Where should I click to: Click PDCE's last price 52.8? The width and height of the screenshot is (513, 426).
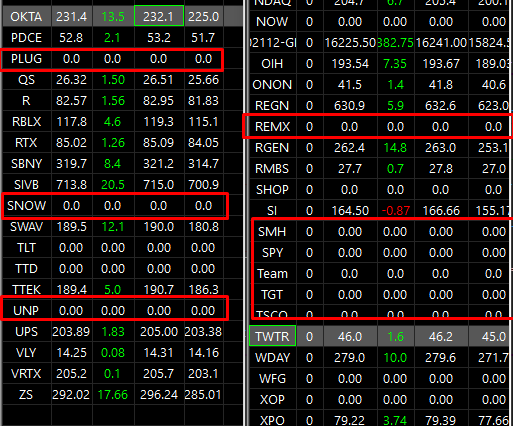[x=71, y=37]
